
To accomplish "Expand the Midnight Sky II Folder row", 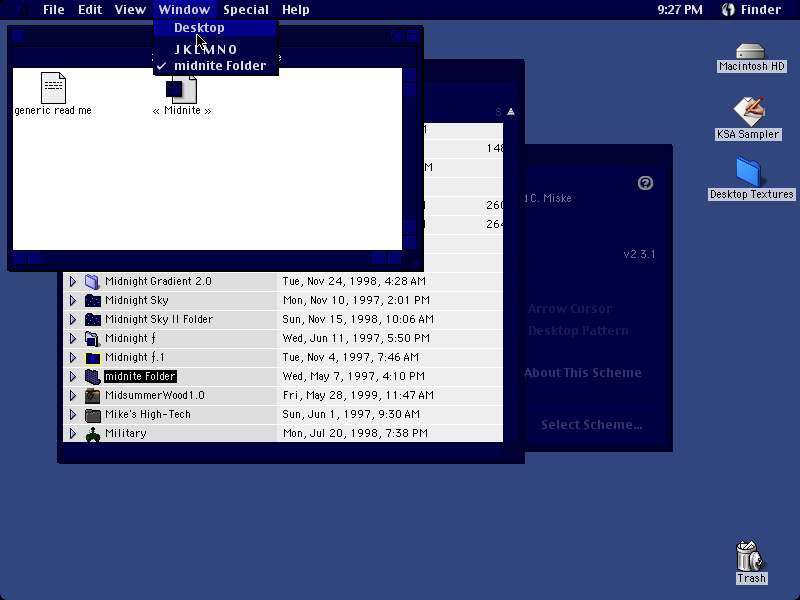I will coord(73,319).
